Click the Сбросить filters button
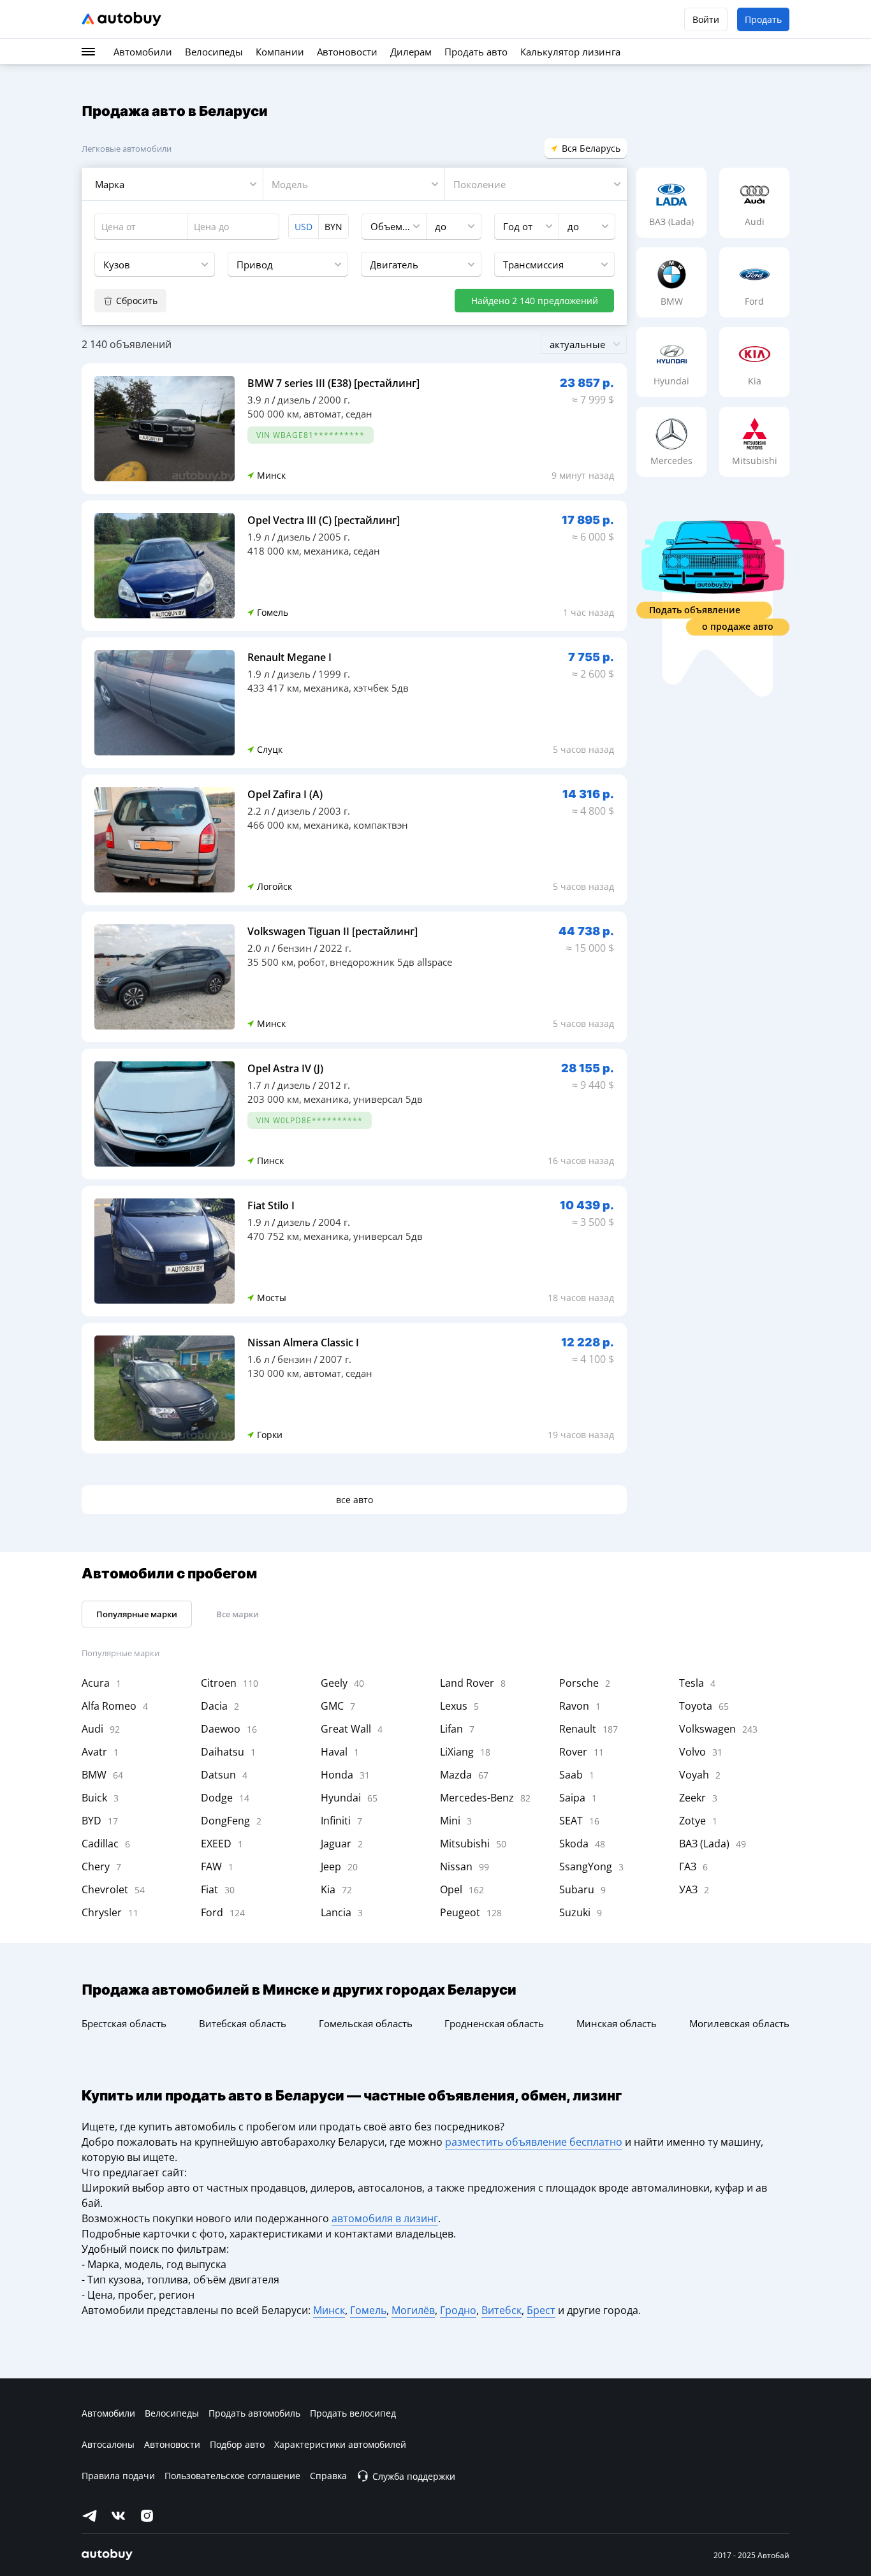871x2576 pixels. tap(130, 301)
